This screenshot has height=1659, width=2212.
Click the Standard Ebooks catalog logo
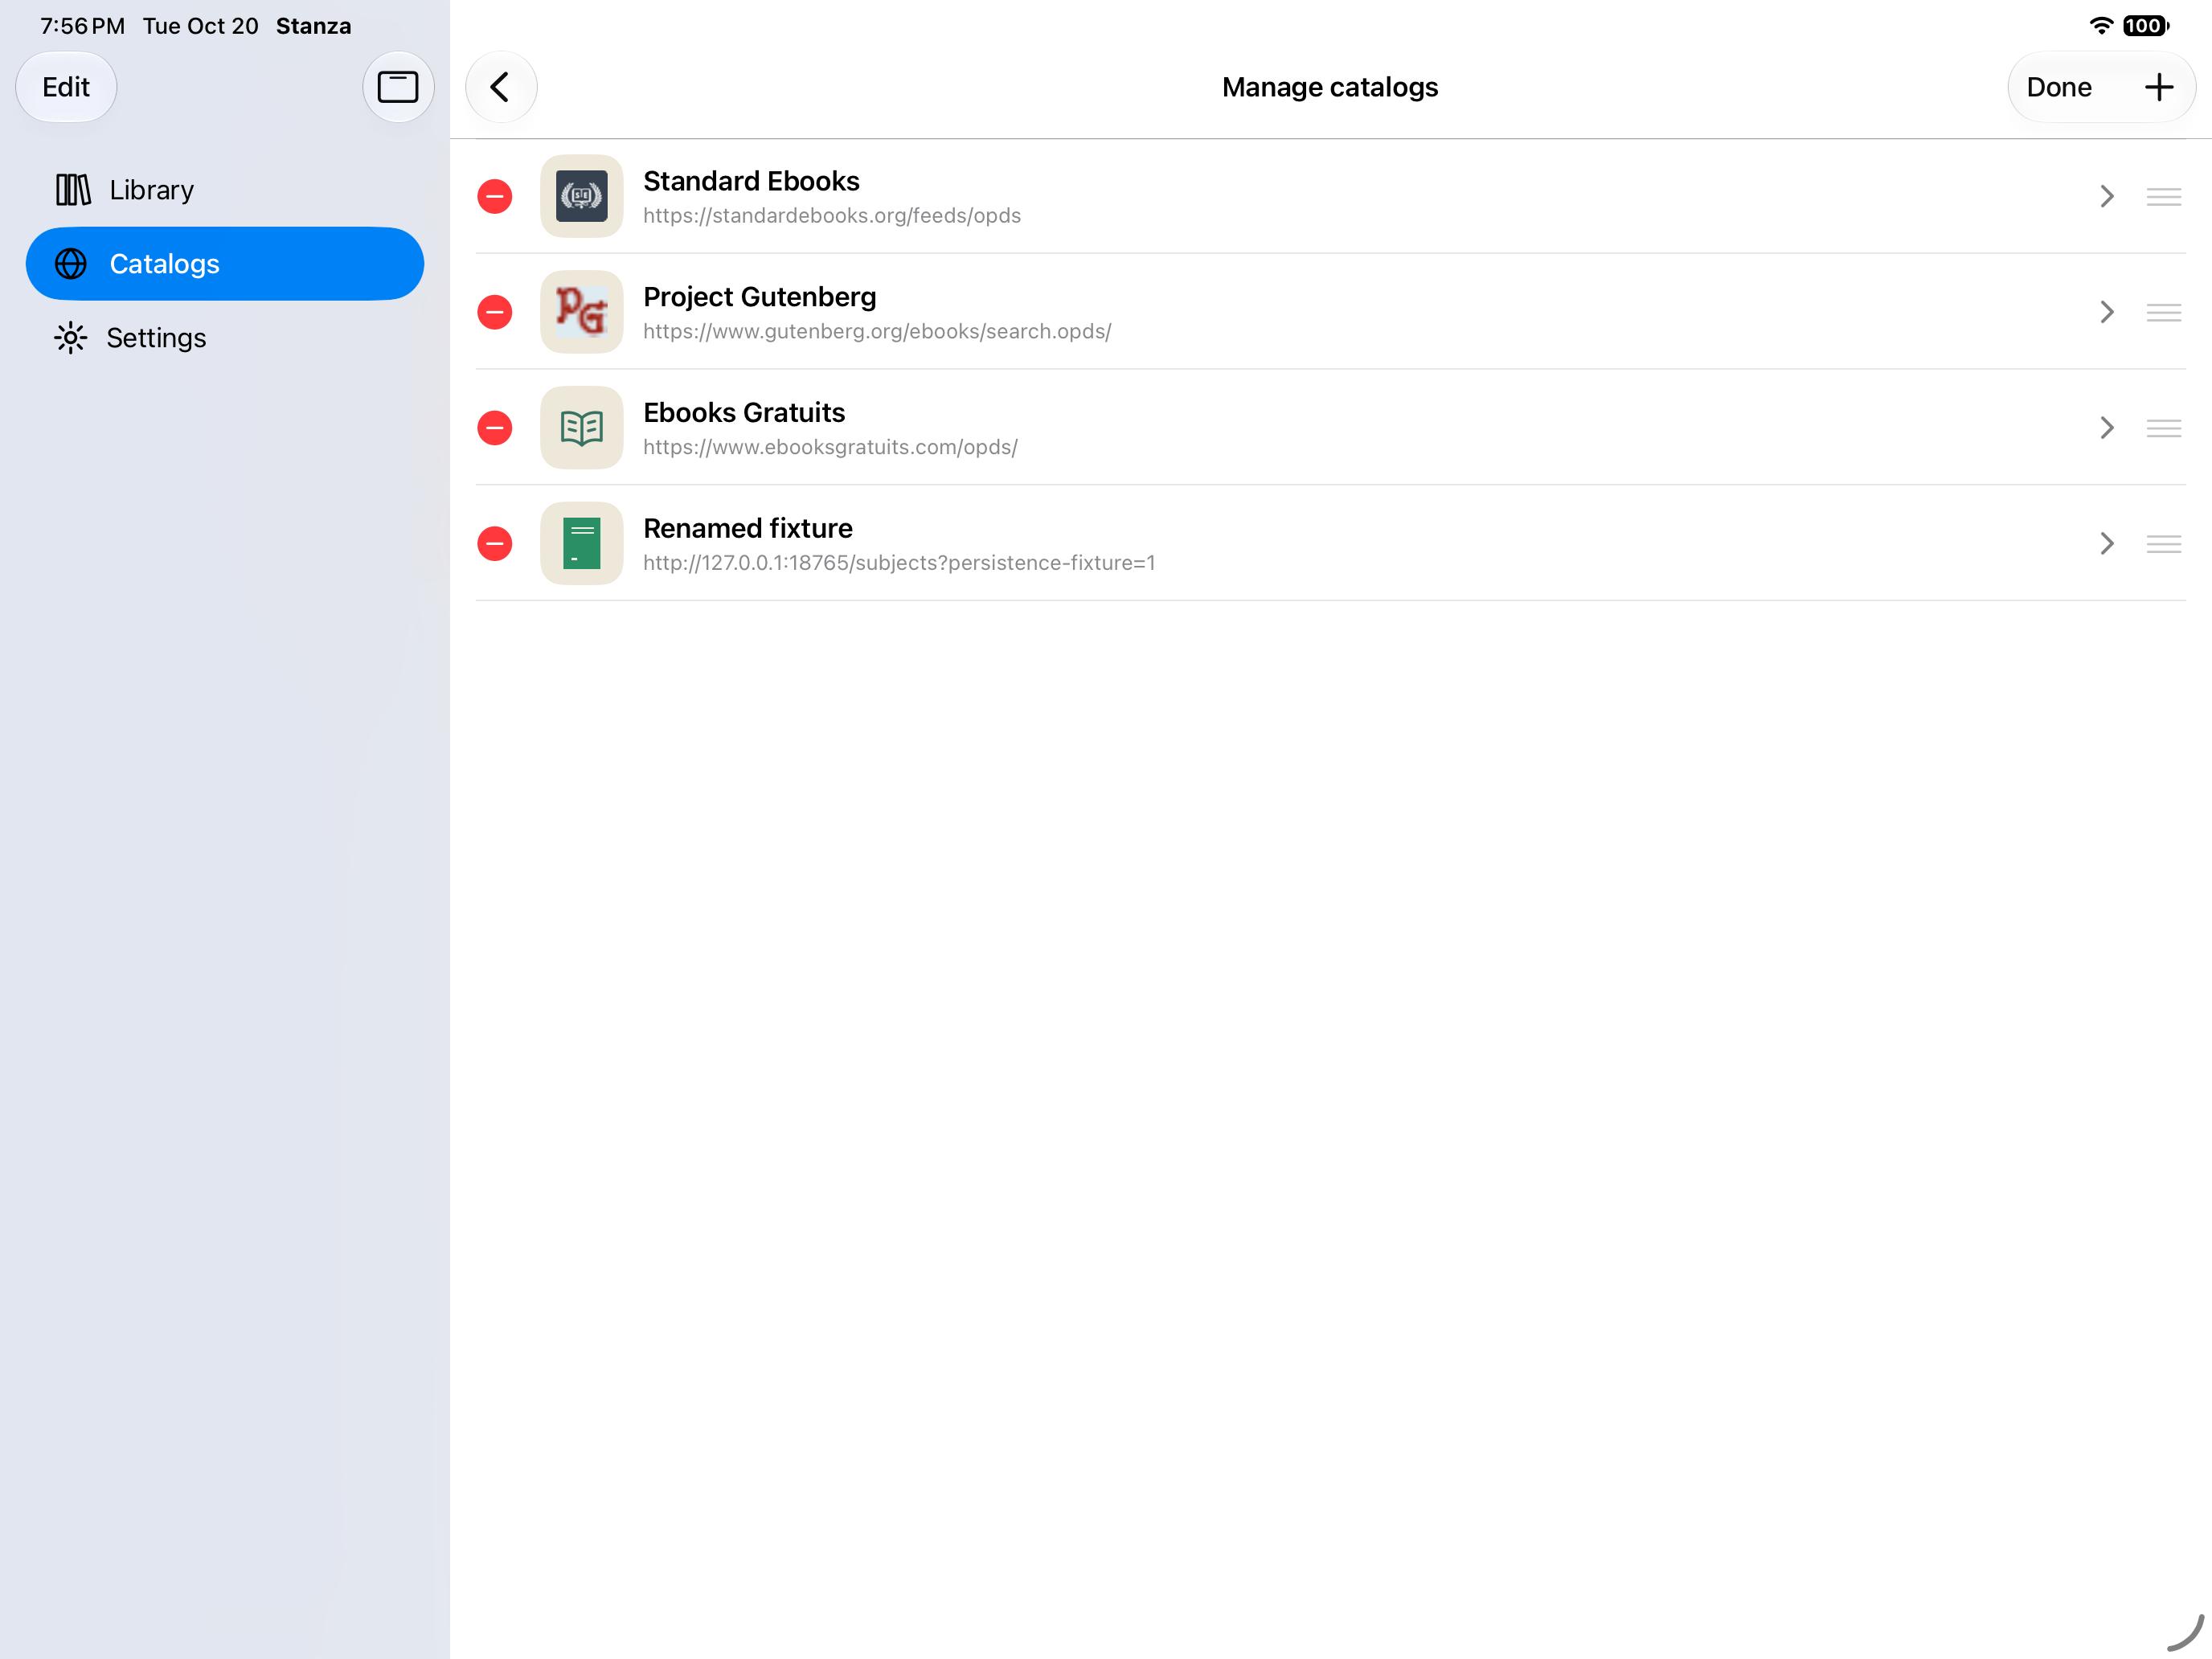point(581,196)
